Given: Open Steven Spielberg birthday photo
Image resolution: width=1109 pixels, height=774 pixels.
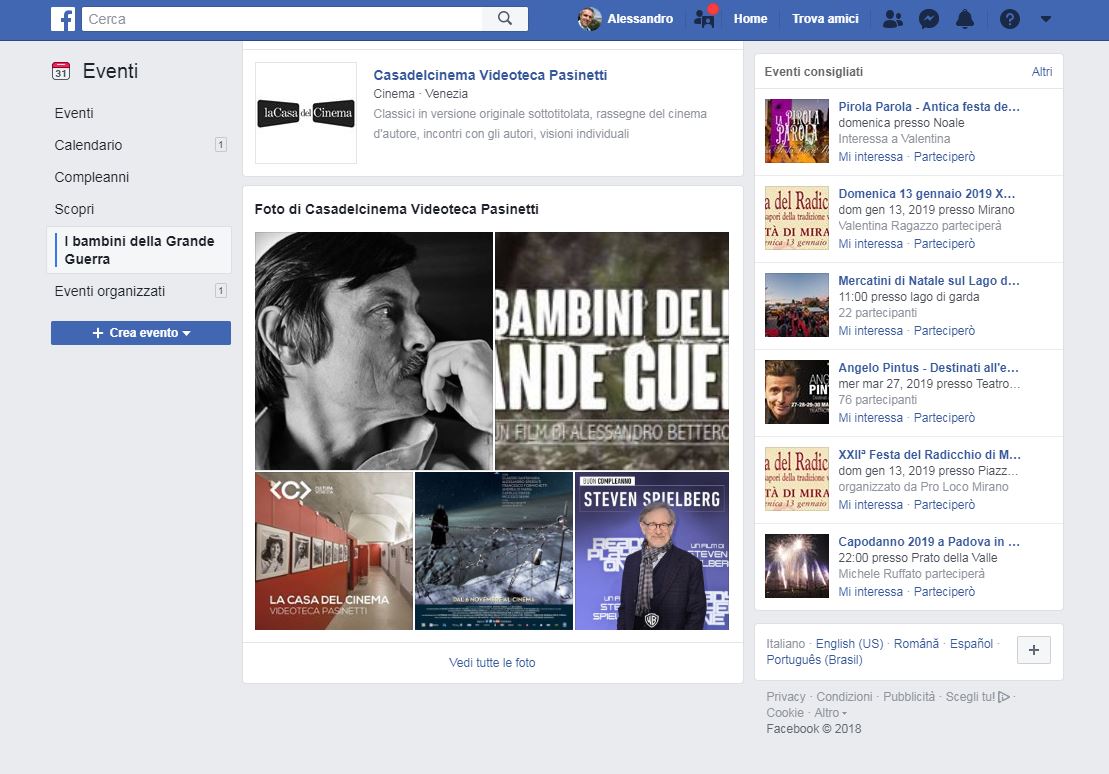Looking at the screenshot, I should (651, 550).
